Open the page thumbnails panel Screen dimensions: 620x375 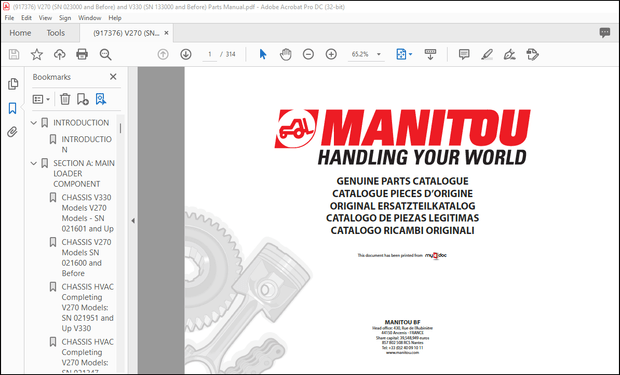(13, 84)
